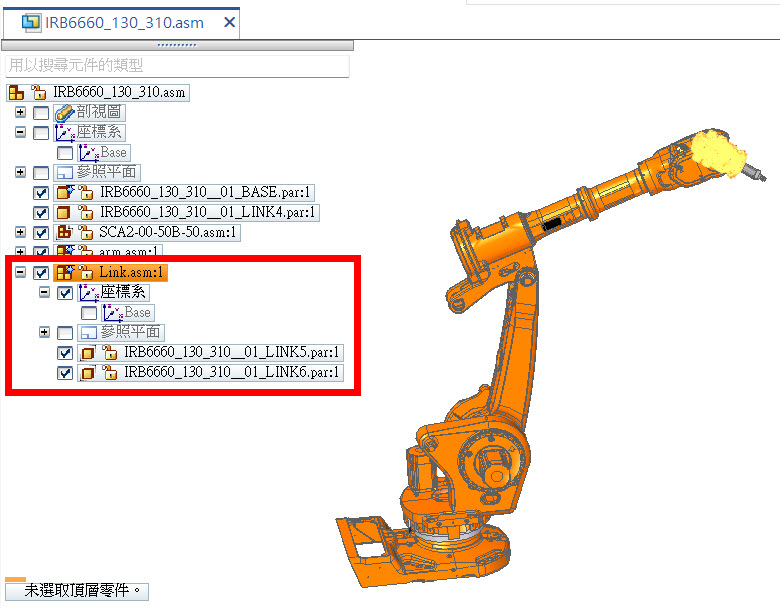Click 參照平面 plane icon under Link.asm:1
The width and height of the screenshot is (780, 608).
pos(89,332)
